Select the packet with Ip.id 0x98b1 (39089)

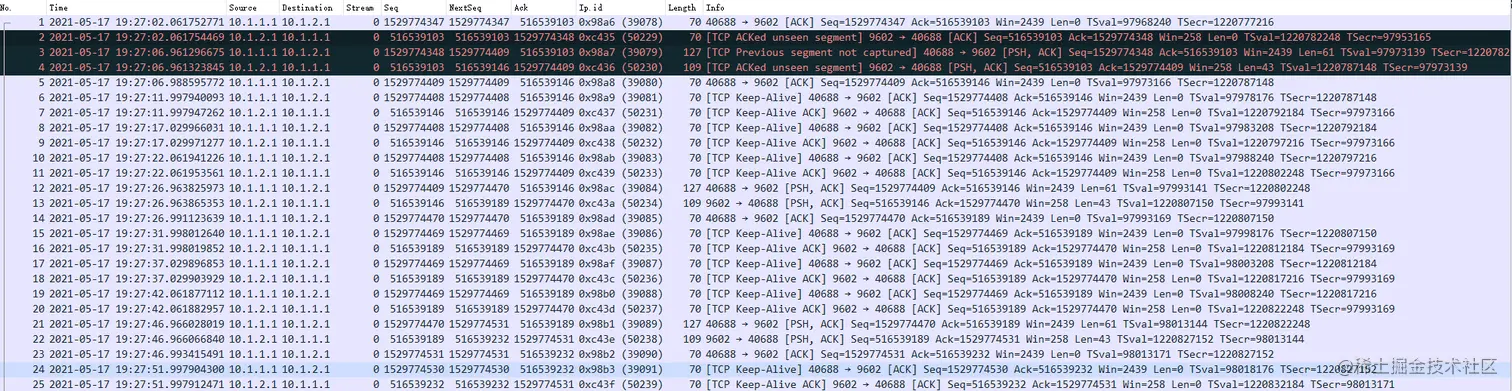click(x=756, y=323)
